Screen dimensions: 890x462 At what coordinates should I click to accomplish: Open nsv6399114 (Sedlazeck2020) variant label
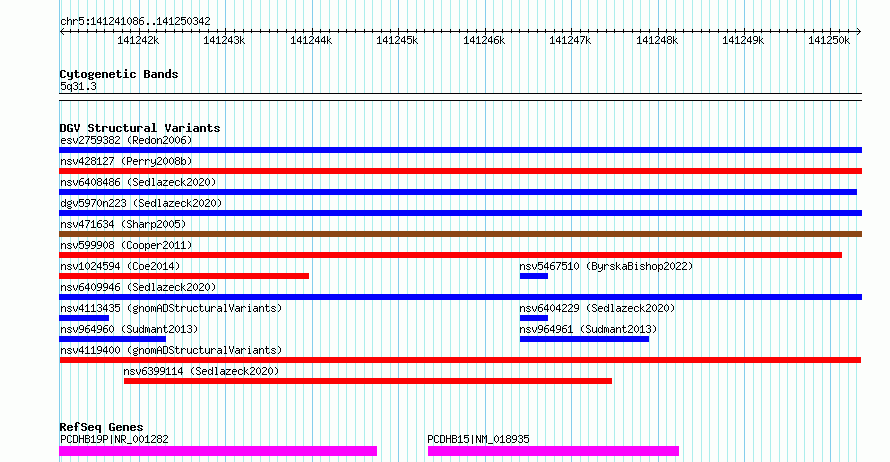201,371
